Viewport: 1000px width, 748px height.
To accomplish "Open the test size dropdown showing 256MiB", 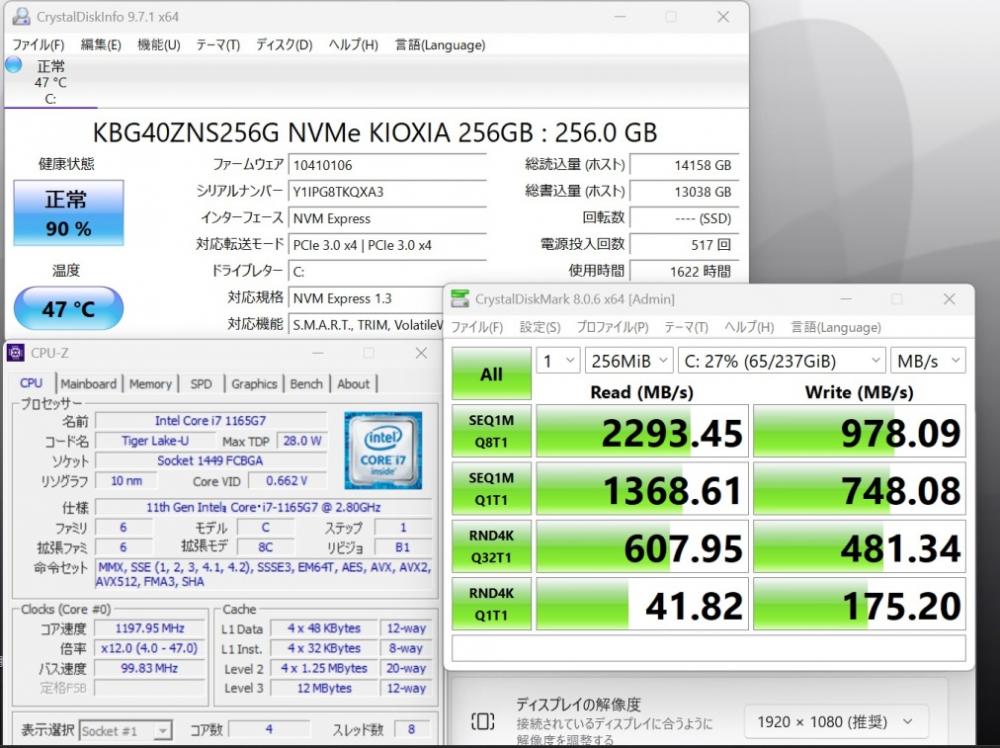I will [629, 361].
